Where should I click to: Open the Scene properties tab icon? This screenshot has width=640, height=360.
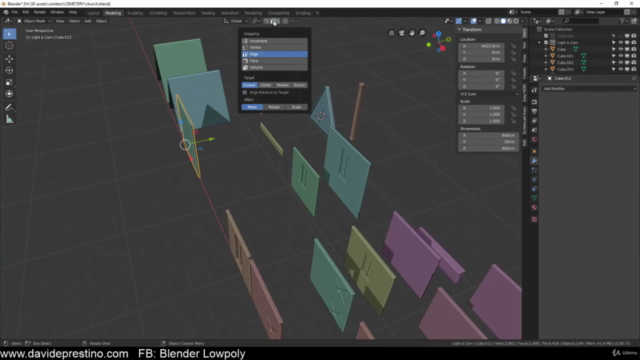click(x=534, y=130)
